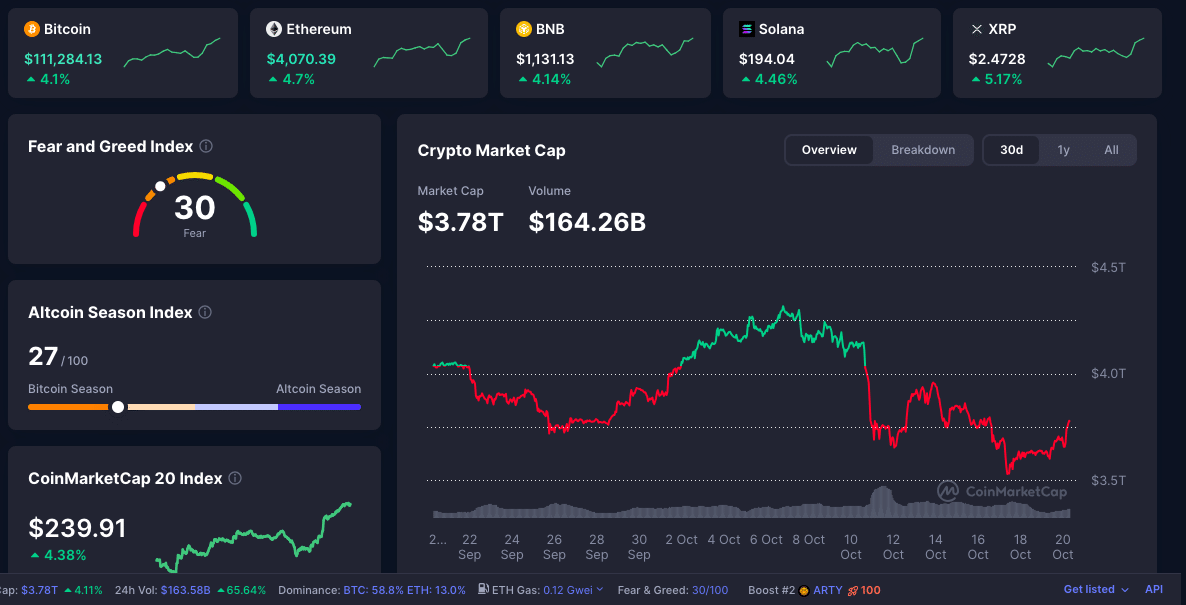Image resolution: width=1186 pixels, height=605 pixels.
Task: Expand the ETH Gas Gwei dropdown
Action: pyautogui.click(x=600, y=590)
